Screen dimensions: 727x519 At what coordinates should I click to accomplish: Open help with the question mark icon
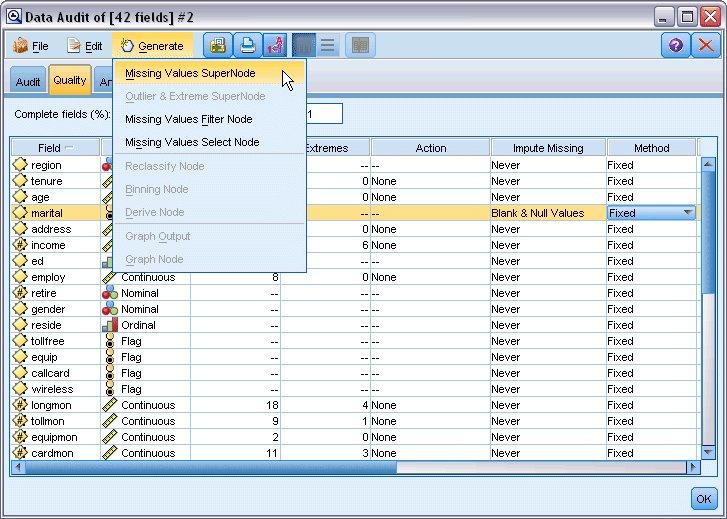pyautogui.click(x=676, y=45)
